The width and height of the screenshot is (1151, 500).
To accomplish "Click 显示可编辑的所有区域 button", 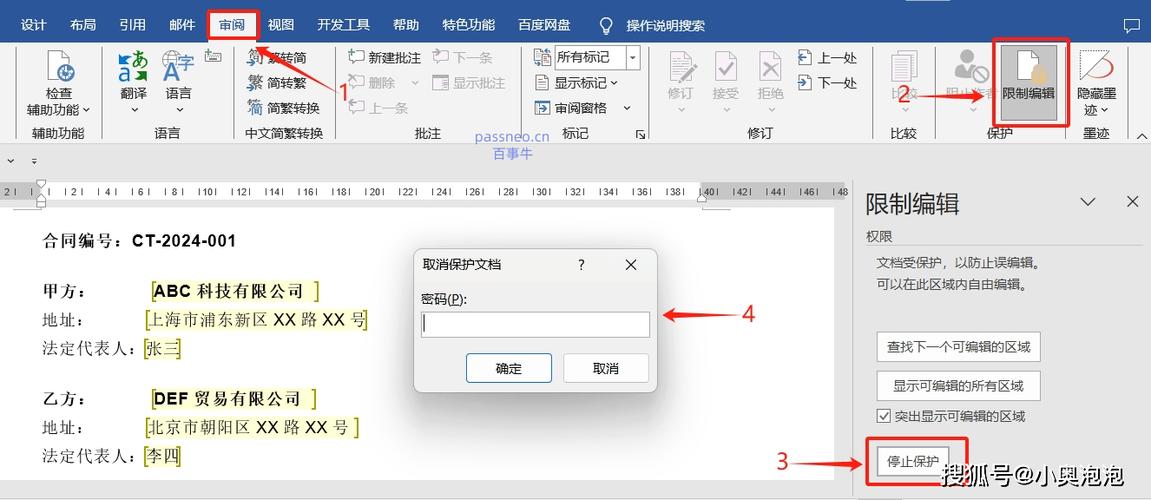I will (x=959, y=385).
